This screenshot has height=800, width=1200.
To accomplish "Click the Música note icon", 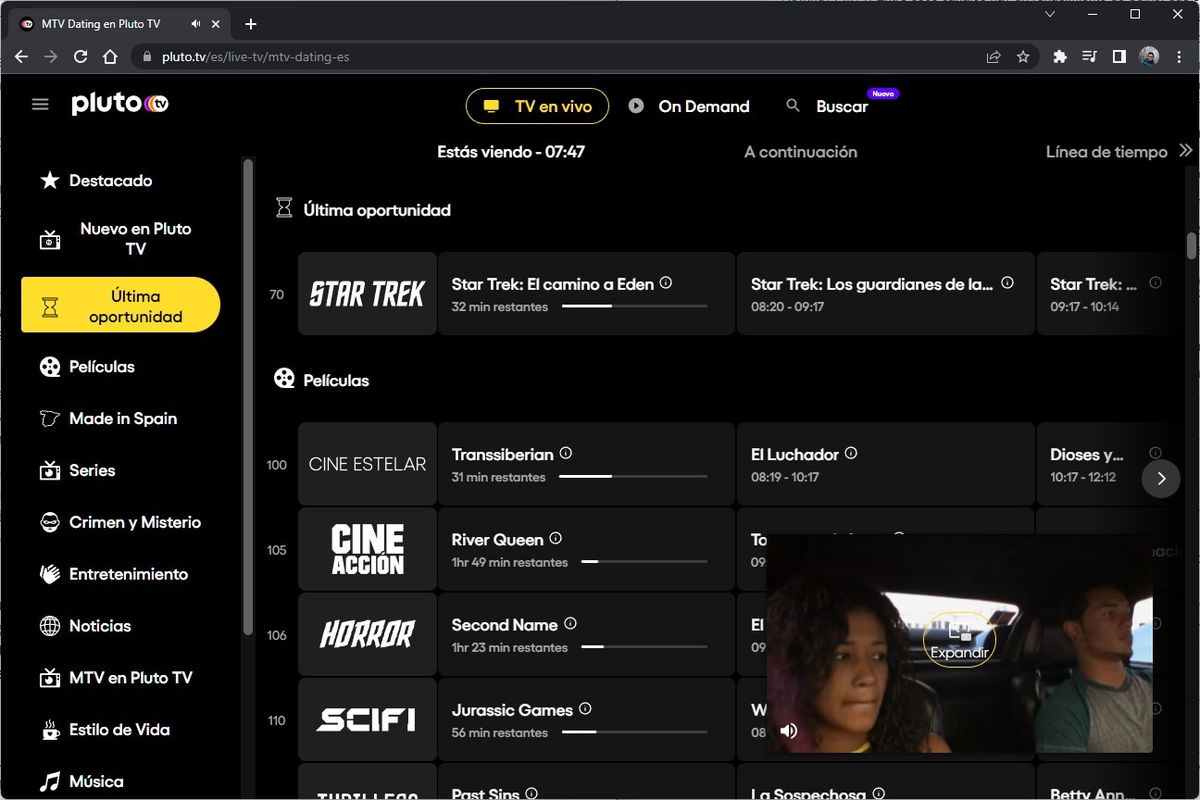I will (49, 780).
